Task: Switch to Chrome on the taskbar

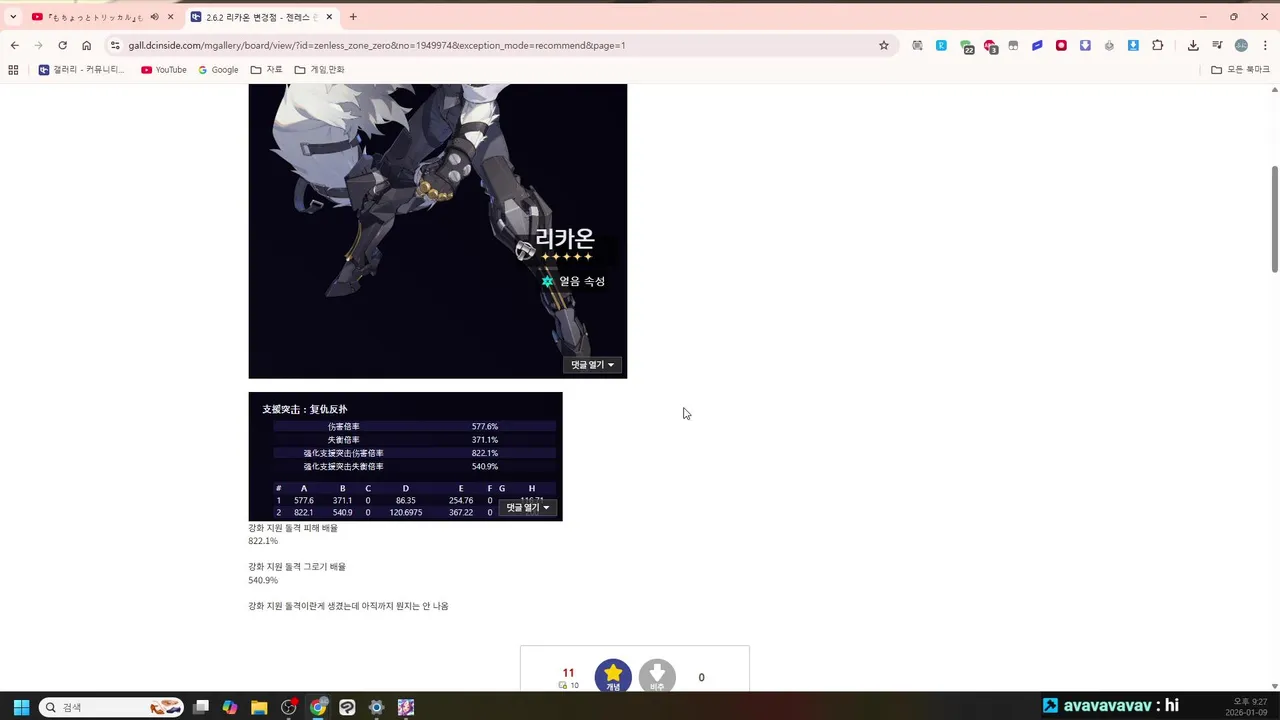Action: [318, 707]
